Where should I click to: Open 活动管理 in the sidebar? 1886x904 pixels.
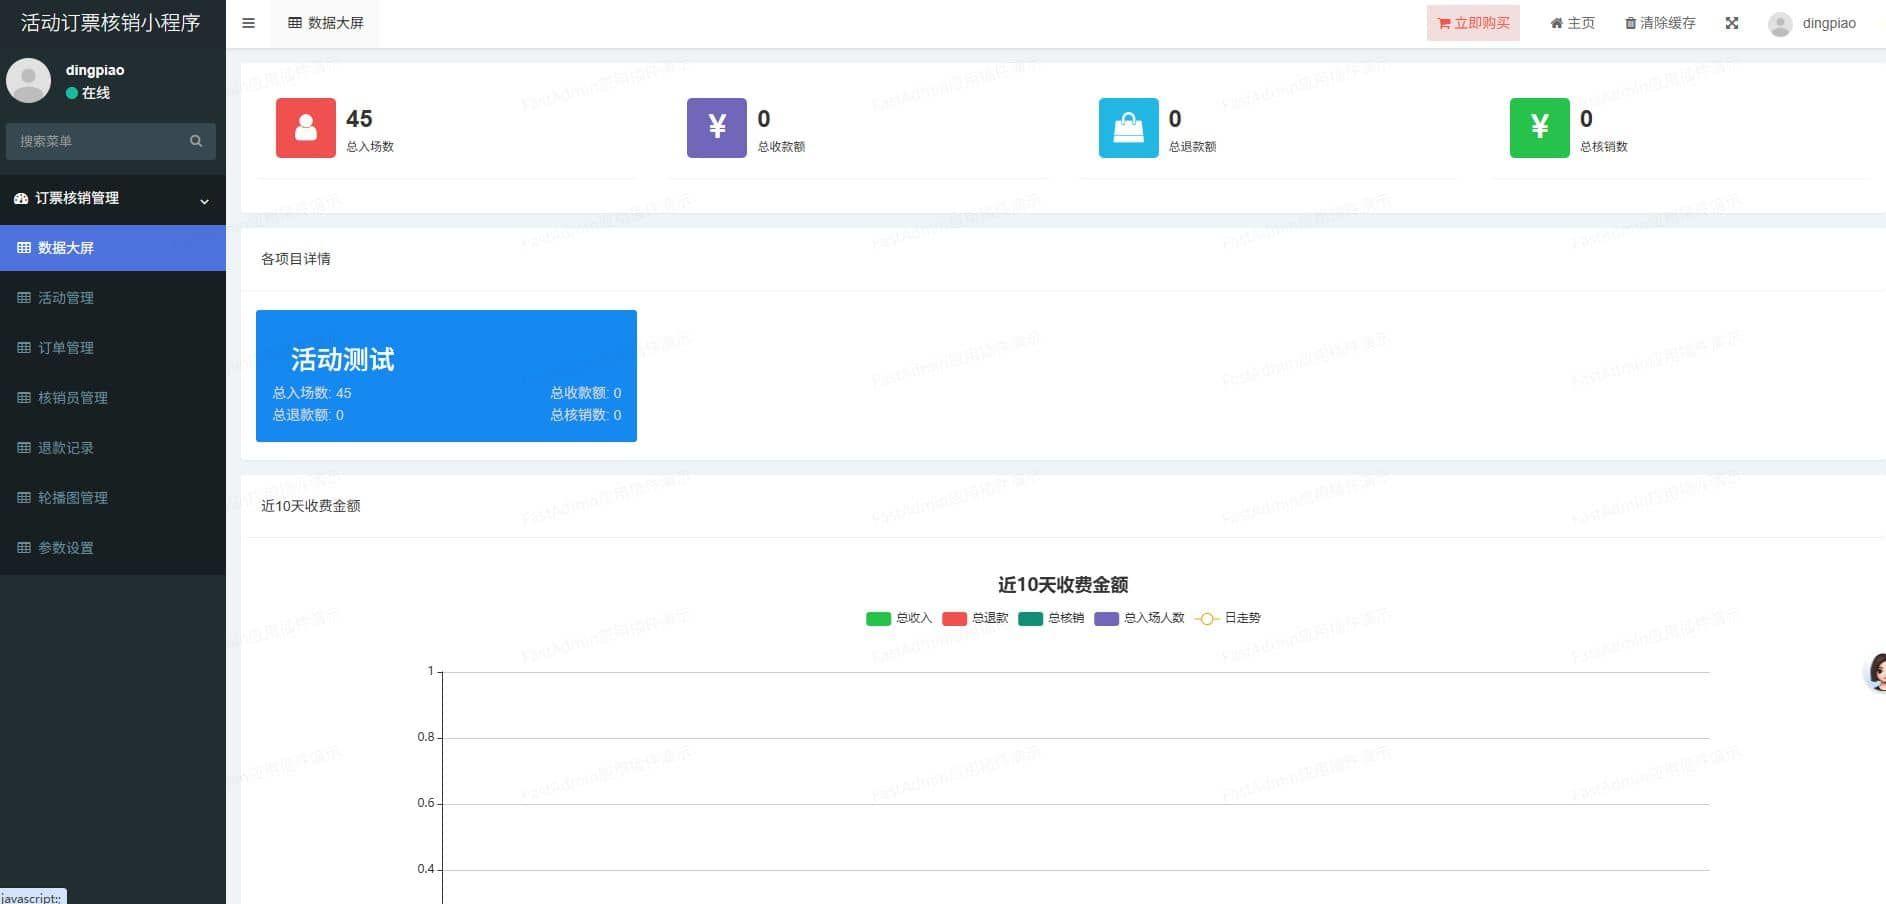[66, 298]
